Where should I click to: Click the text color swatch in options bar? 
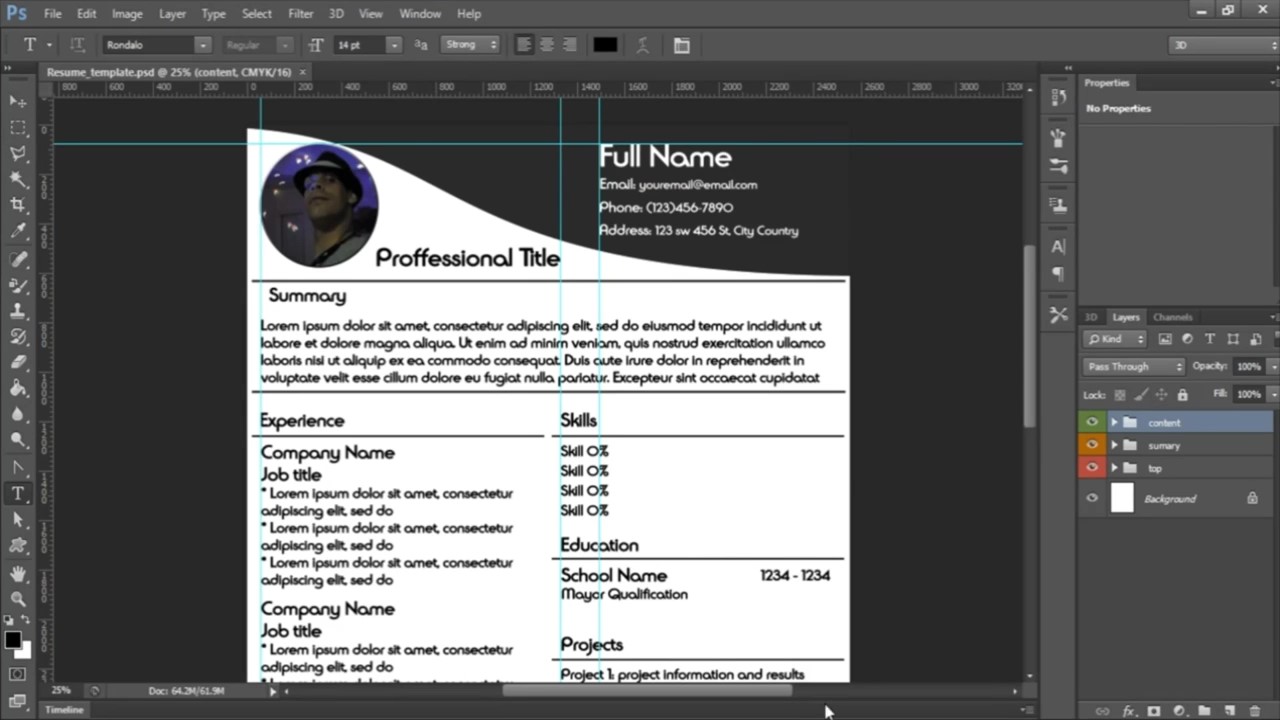pos(604,44)
